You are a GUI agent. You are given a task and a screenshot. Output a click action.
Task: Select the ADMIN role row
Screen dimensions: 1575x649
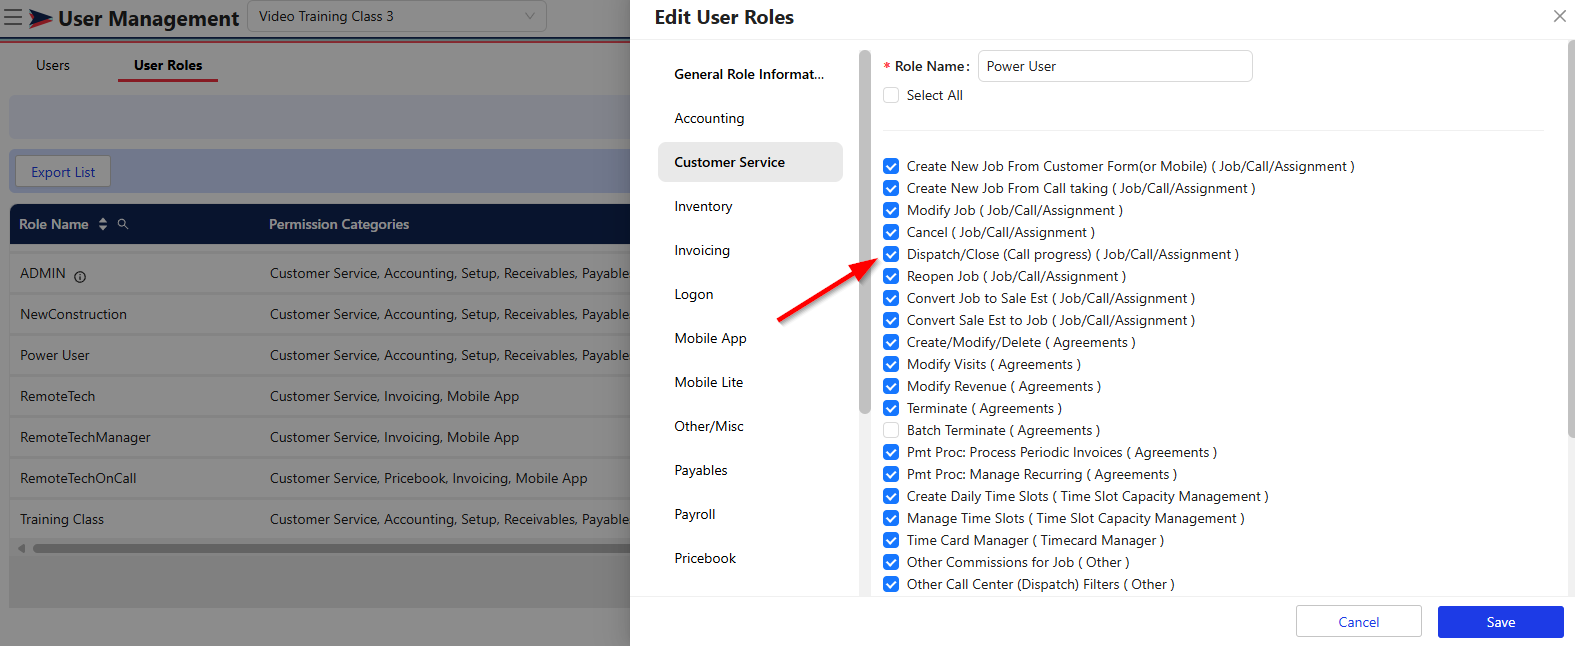320,273
